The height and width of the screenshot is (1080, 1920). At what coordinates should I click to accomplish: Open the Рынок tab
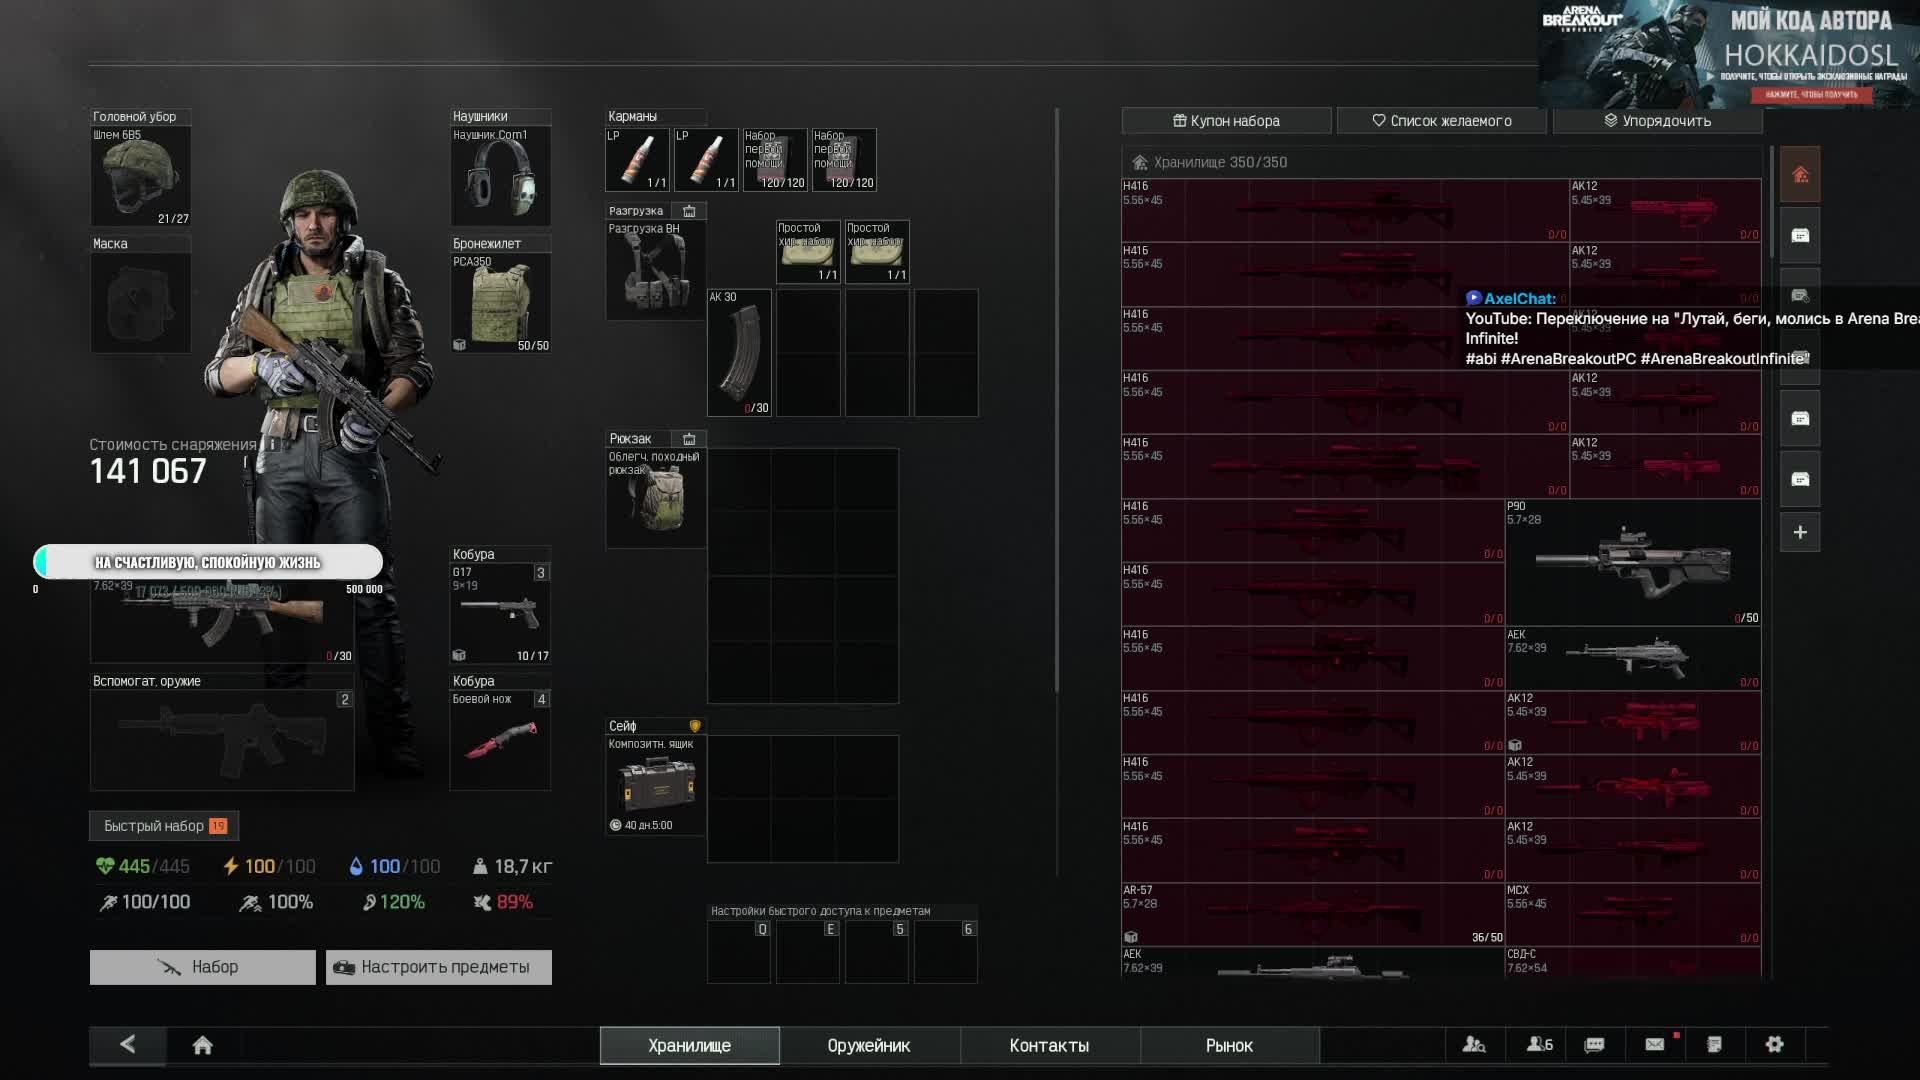click(1228, 1045)
